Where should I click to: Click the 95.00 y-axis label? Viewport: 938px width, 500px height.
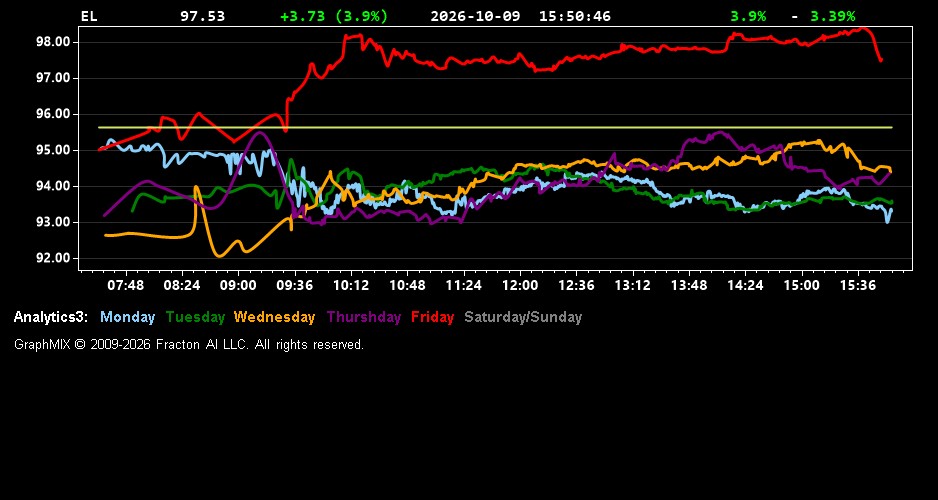coord(54,150)
